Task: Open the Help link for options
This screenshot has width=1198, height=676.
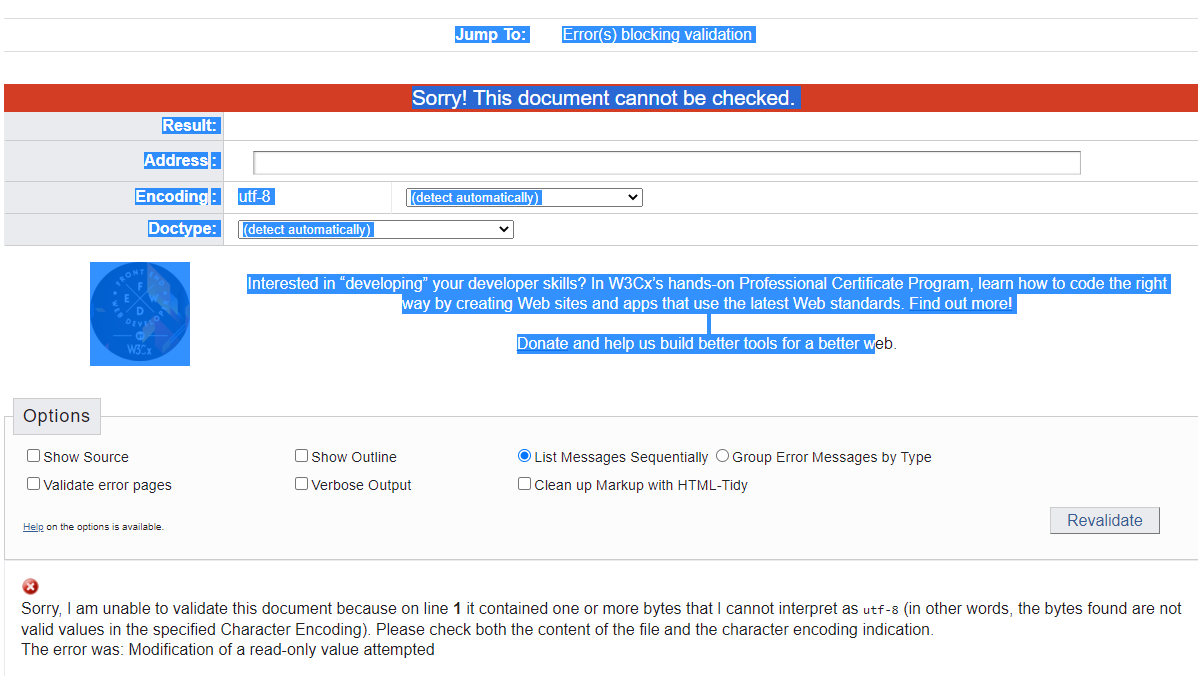Action: [x=33, y=527]
